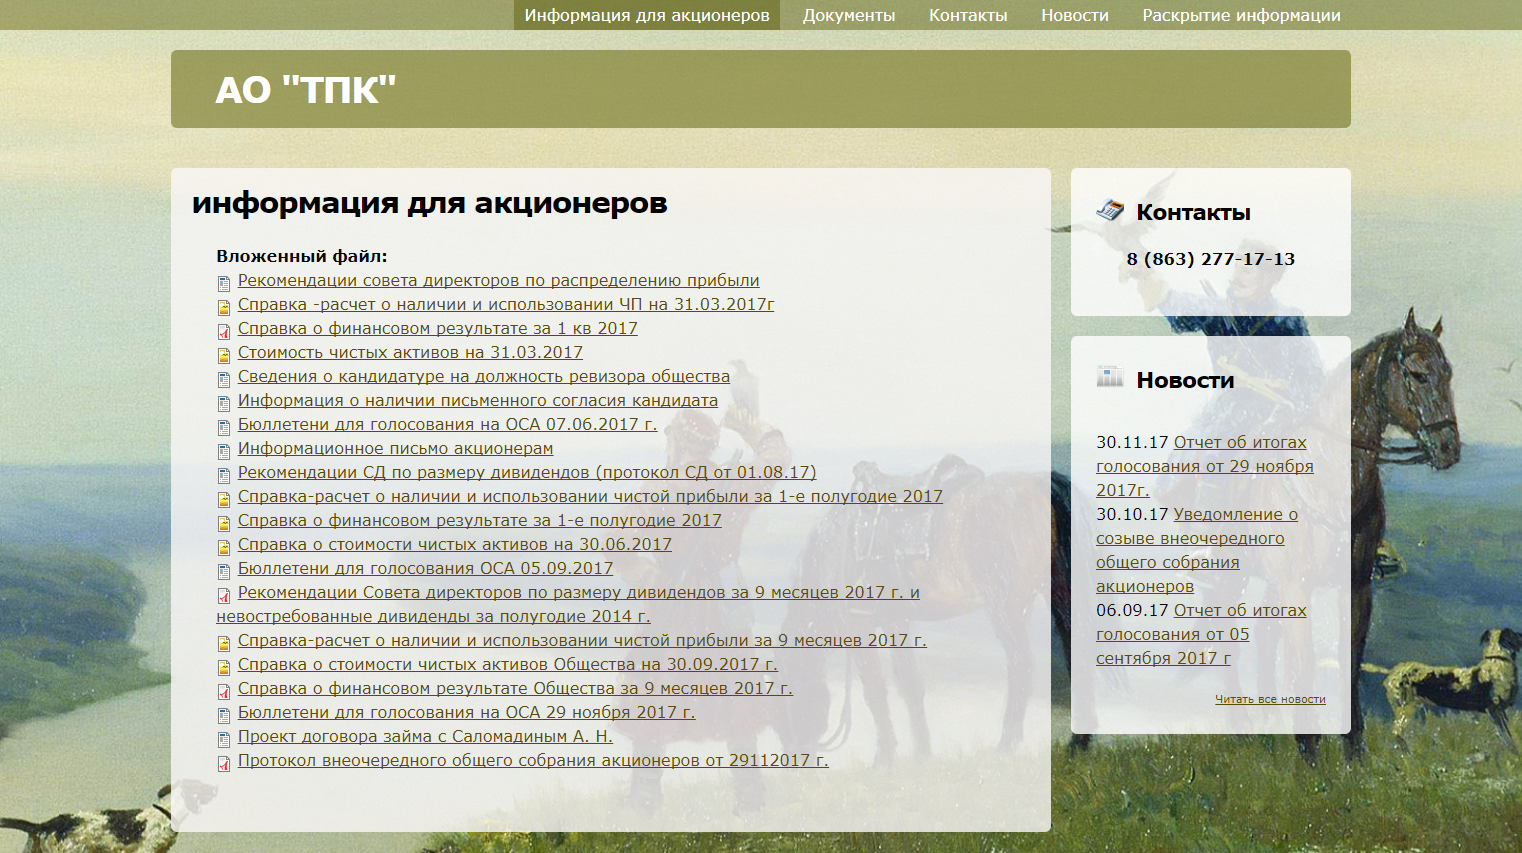This screenshot has height=853, width=1522.
Task: Click document icon beside 'Информационное письмо акционерам'
Action: click(x=224, y=451)
